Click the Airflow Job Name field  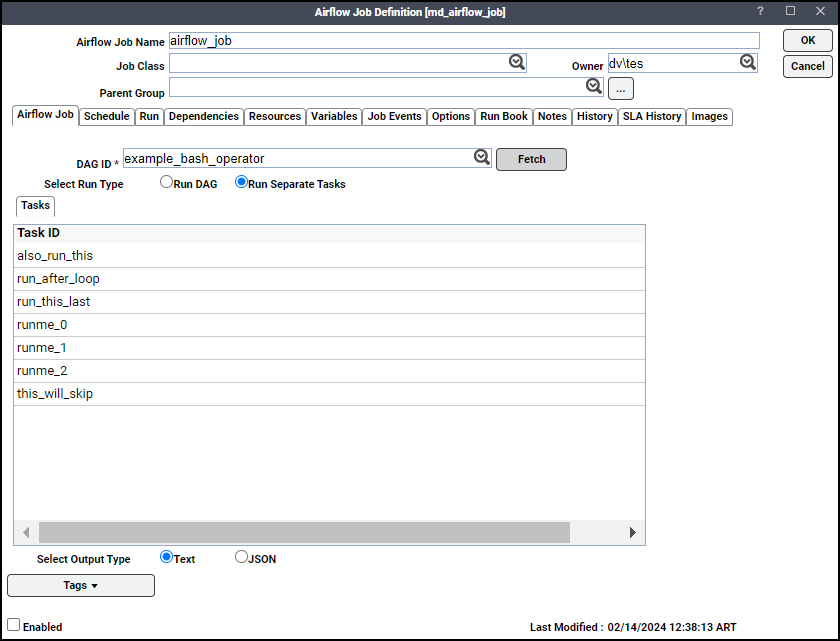click(x=464, y=41)
